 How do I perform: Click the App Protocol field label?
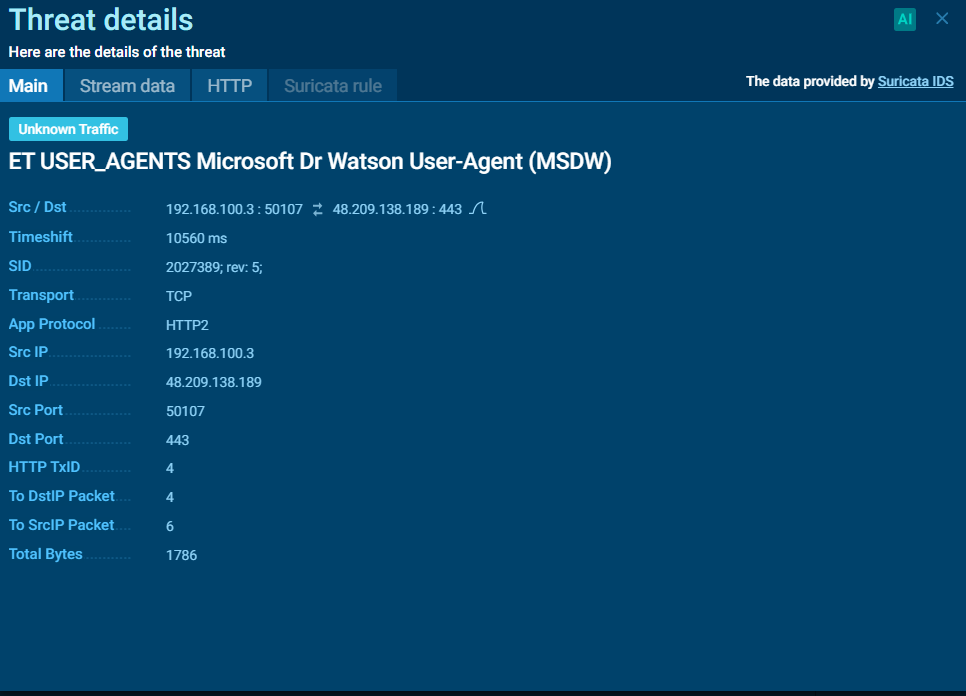(52, 324)
